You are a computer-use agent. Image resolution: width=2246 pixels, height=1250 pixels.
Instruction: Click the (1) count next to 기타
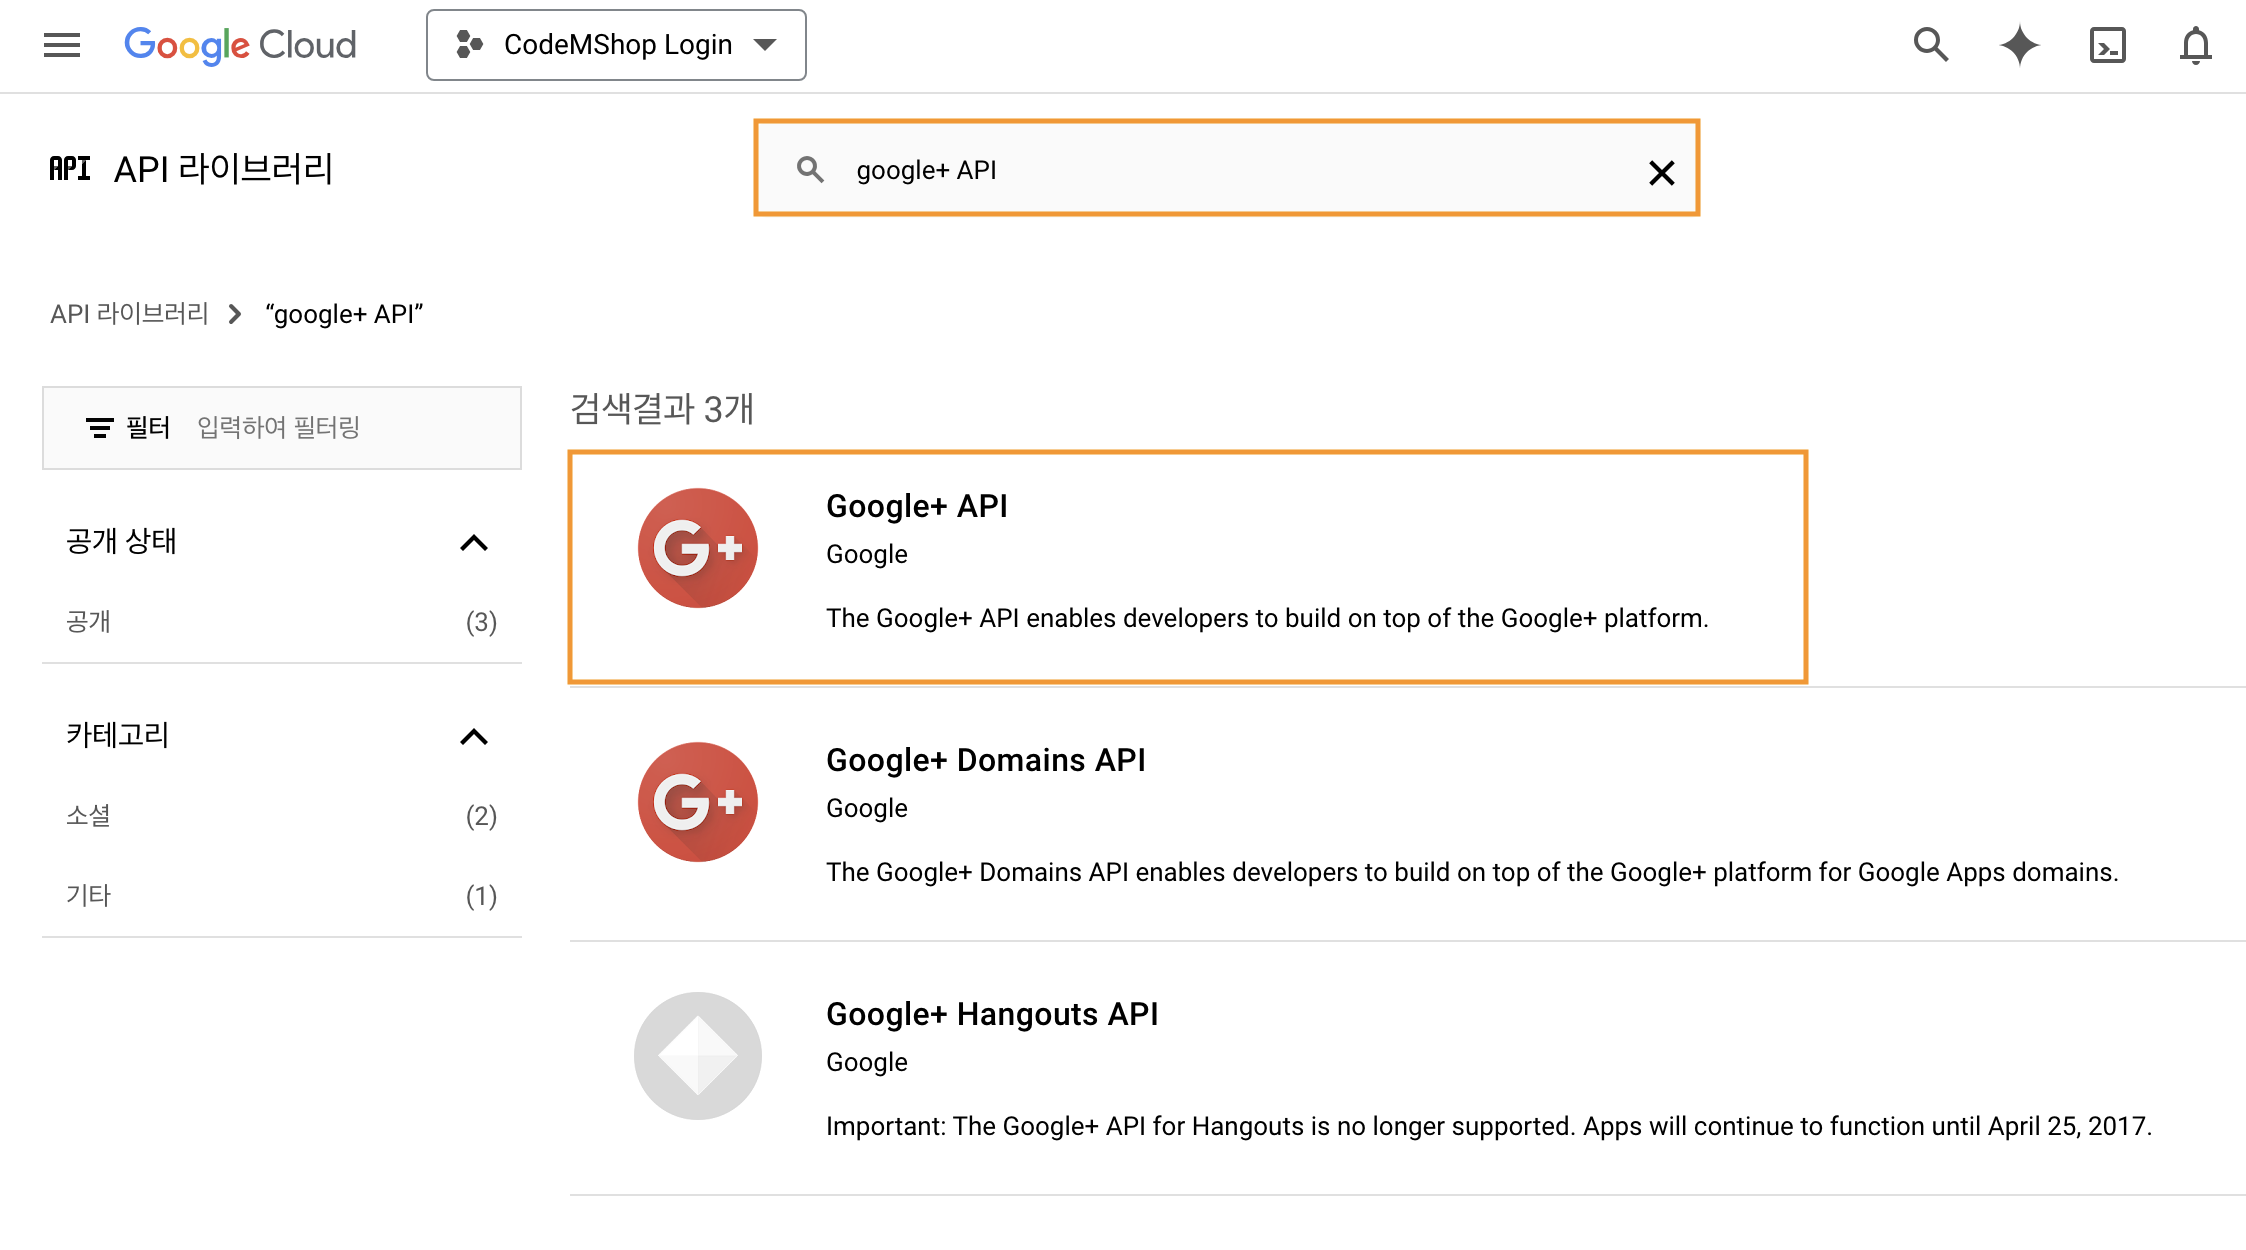point(481,896)
